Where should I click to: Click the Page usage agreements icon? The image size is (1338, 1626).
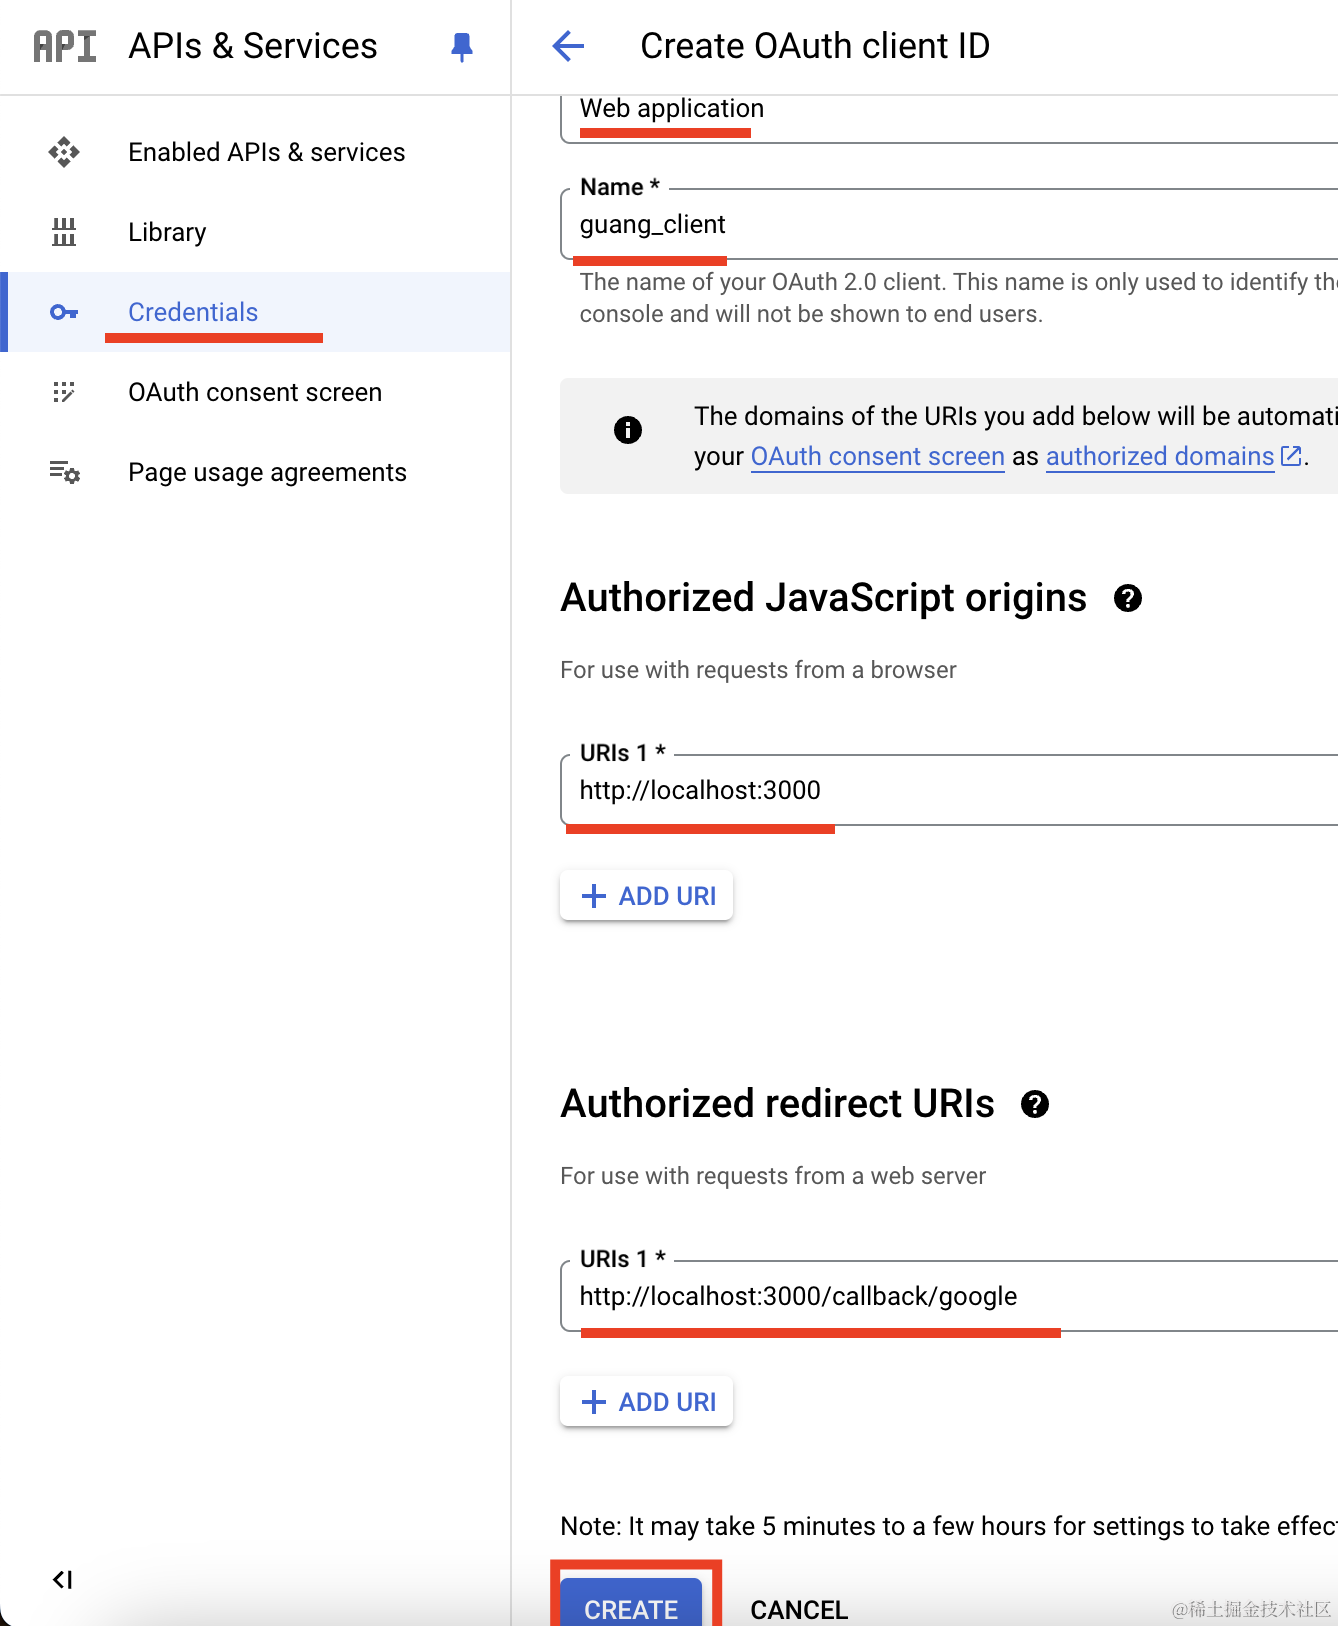coord(64,472)
